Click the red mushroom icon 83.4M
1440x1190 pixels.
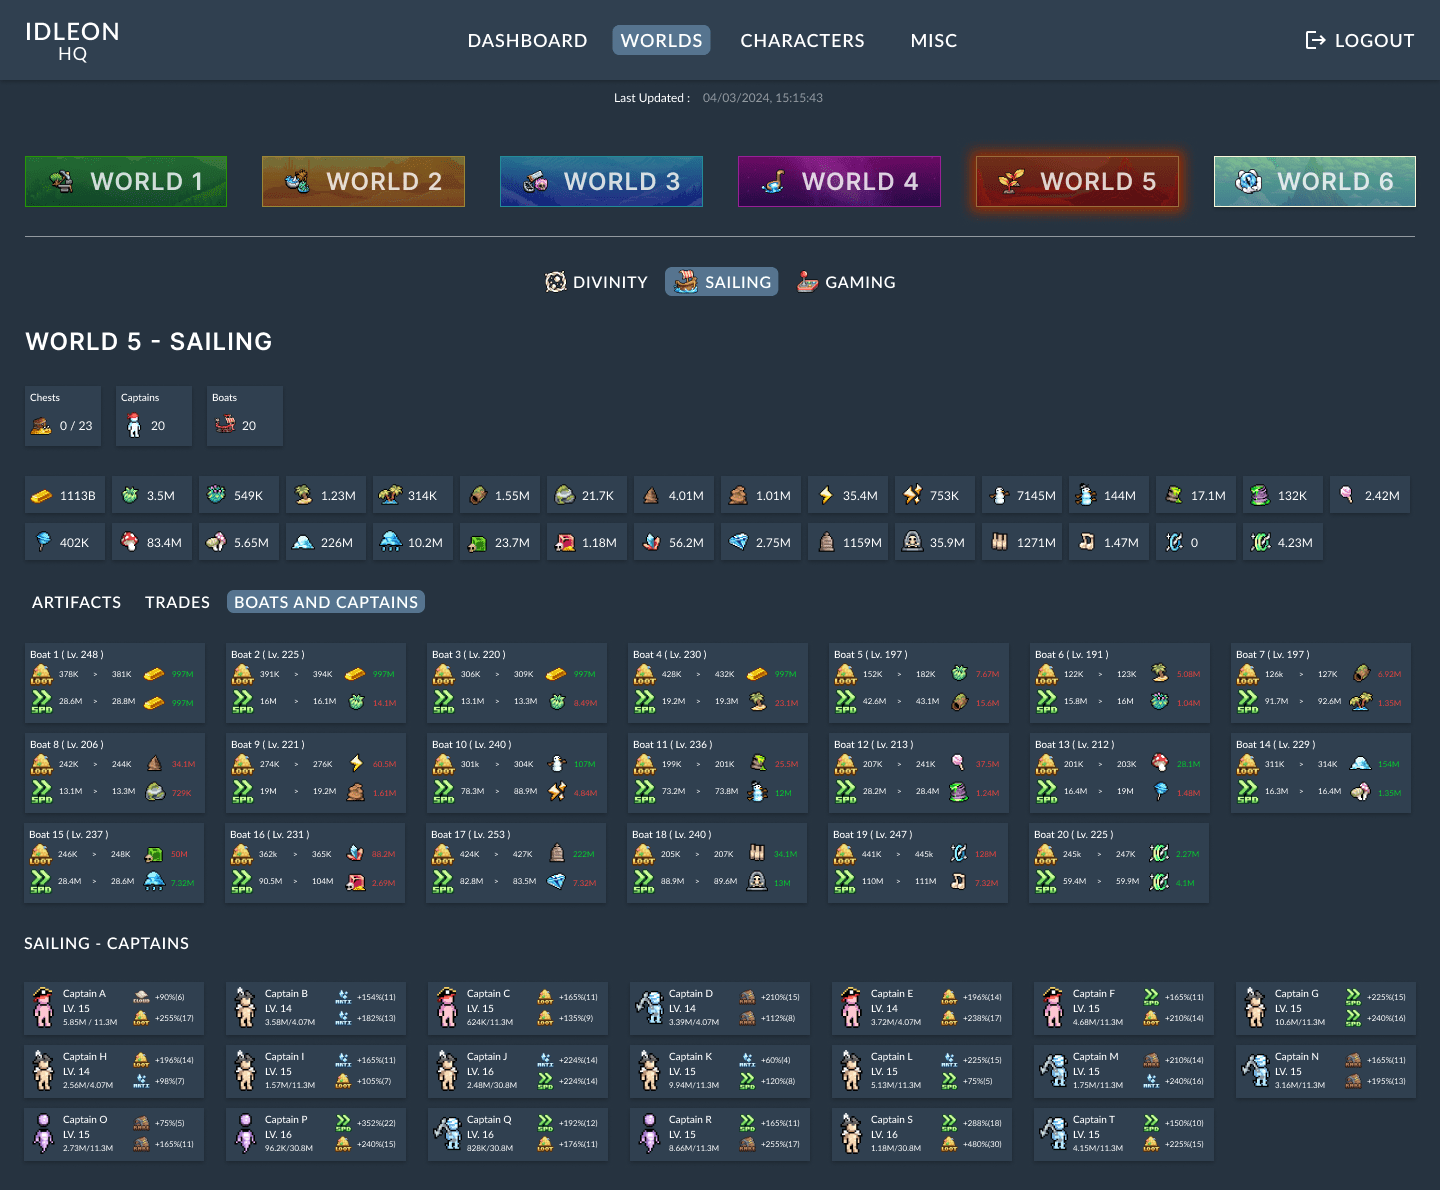(x=129, y=542)
